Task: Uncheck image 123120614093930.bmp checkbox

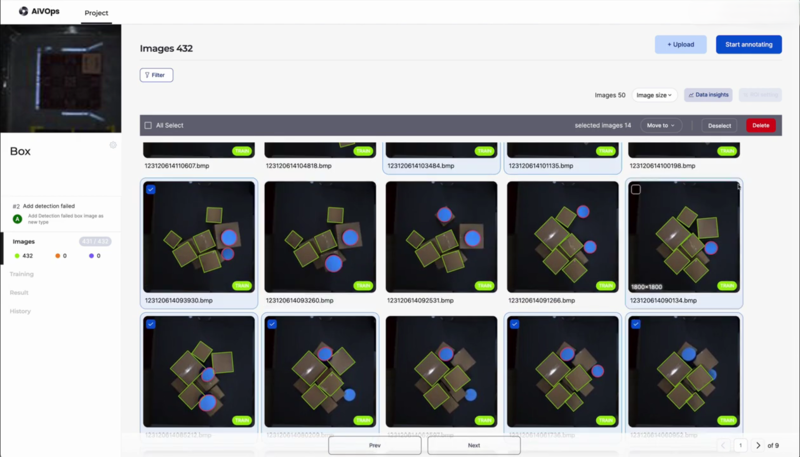Action: [x=150, y=189]
